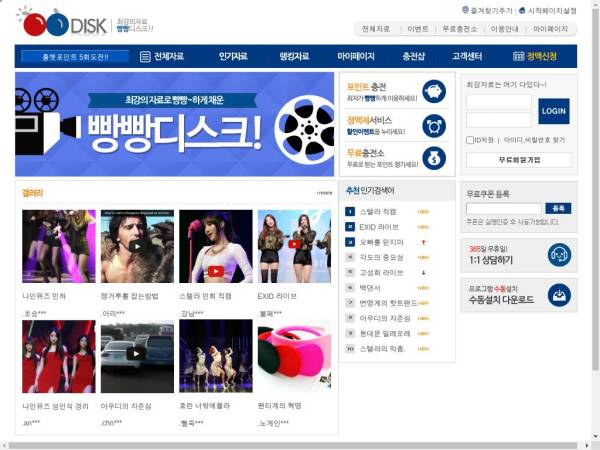Click the 무료회원가입 signup button
This screenshot has width=600, height=450.
(519, 159)
